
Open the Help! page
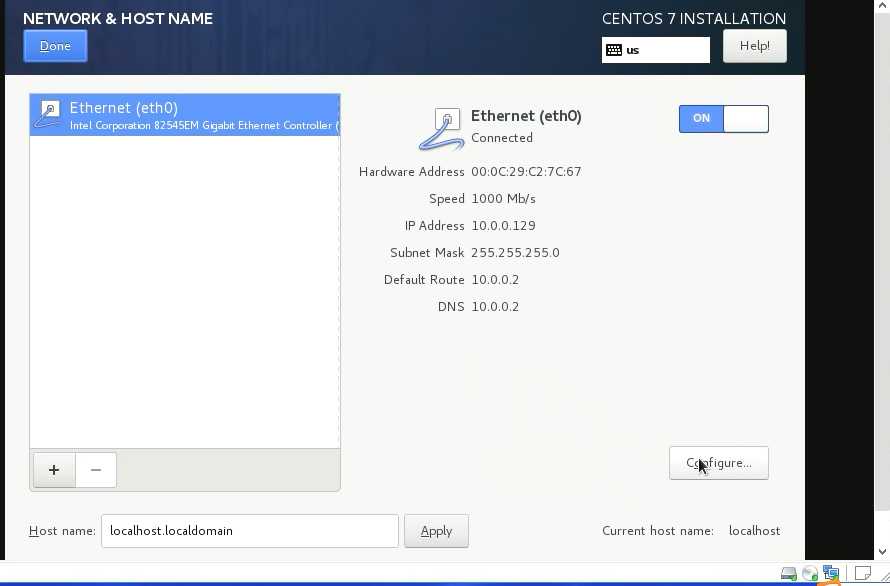(754, 46)
